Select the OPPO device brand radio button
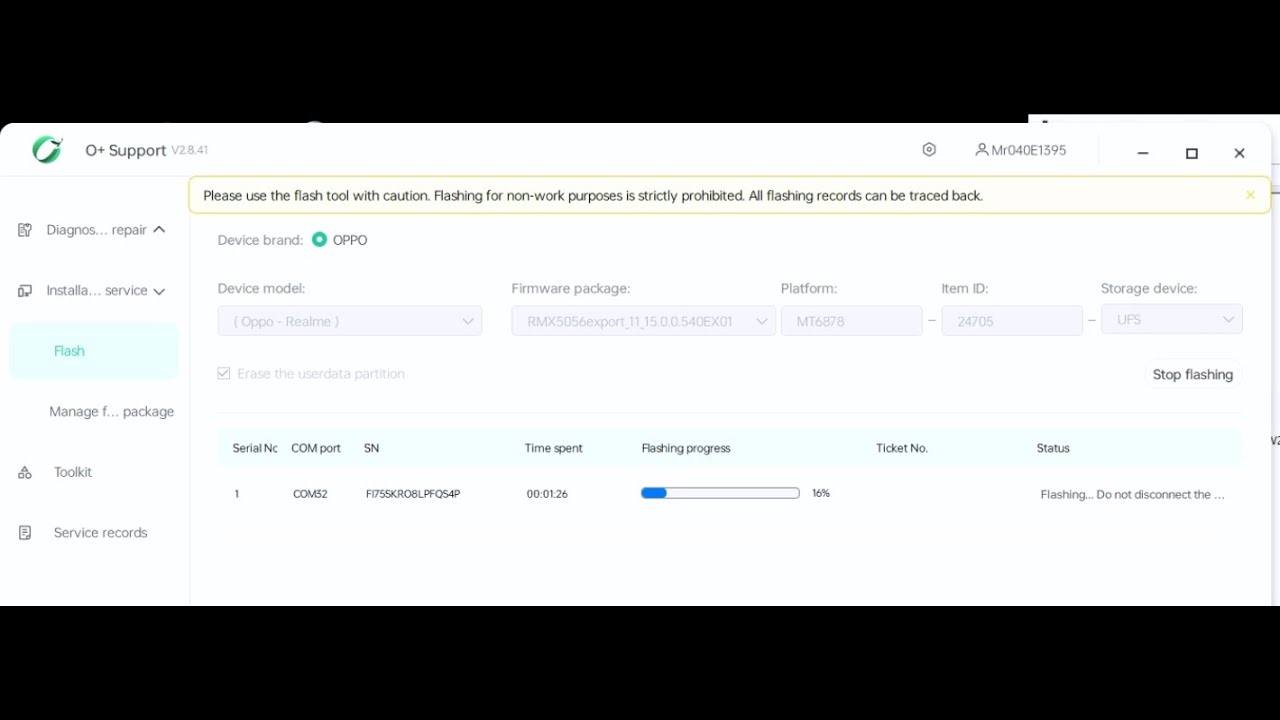This screenshot has width=1280, height=720. tap(319, 240)
